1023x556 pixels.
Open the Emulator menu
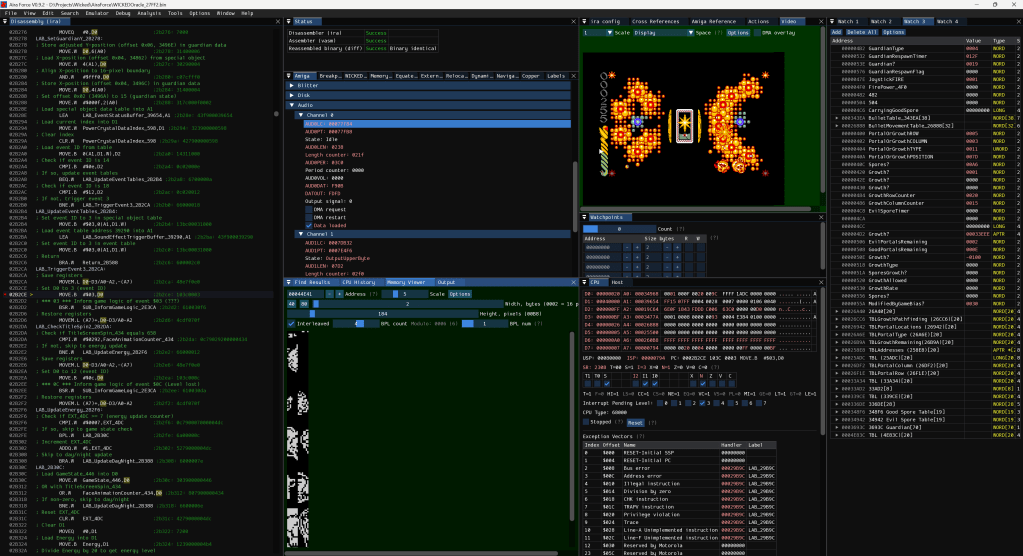click(x=99, y=13)
